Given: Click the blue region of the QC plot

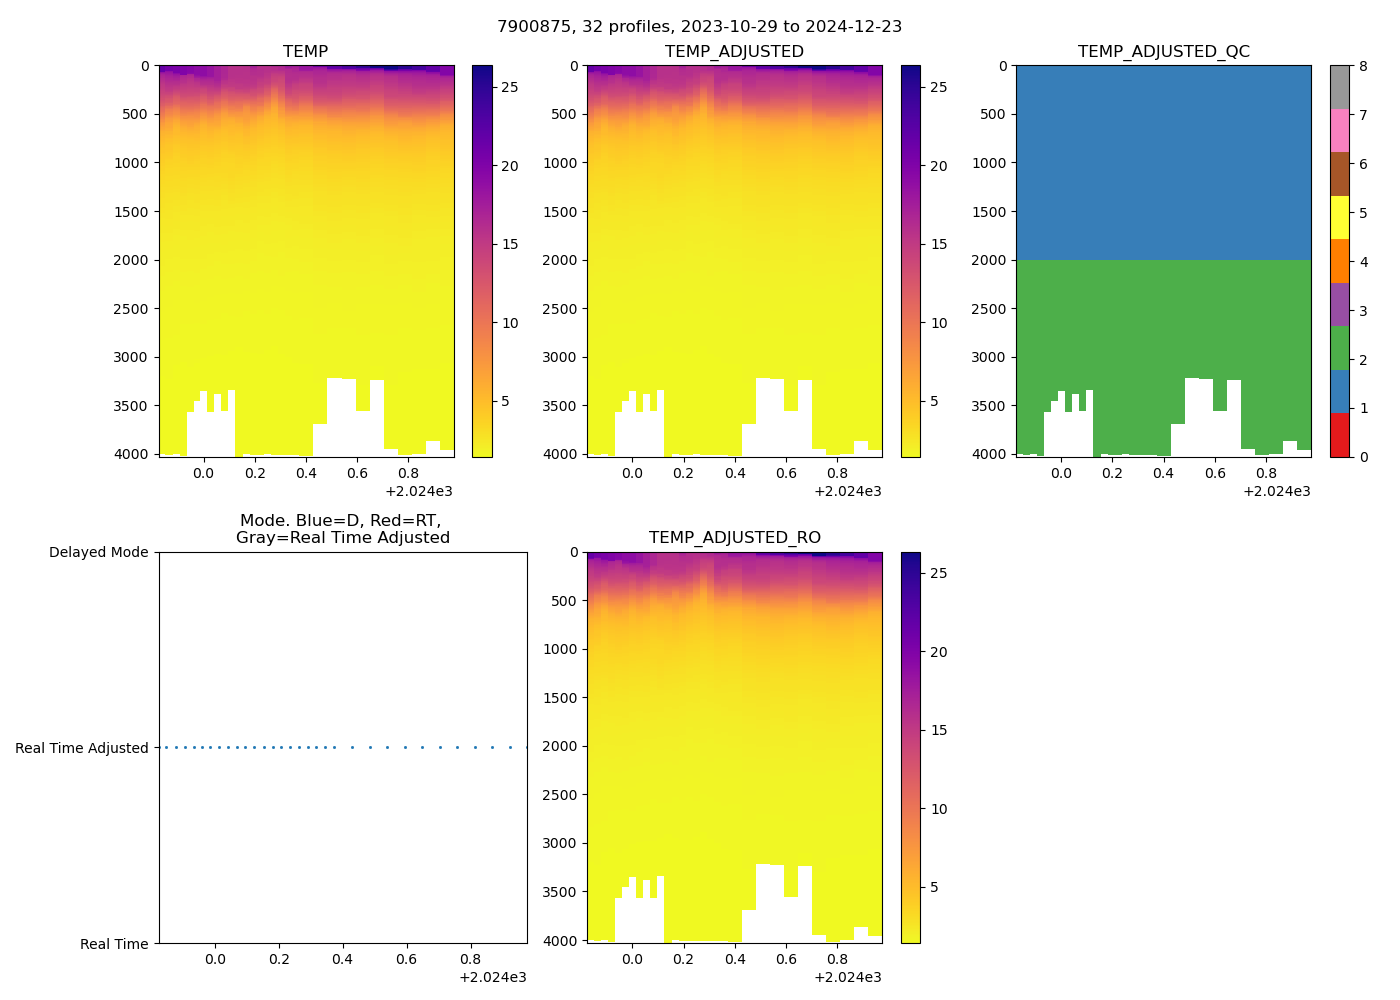Looking at the screenshot, I should coord(1163,160).
